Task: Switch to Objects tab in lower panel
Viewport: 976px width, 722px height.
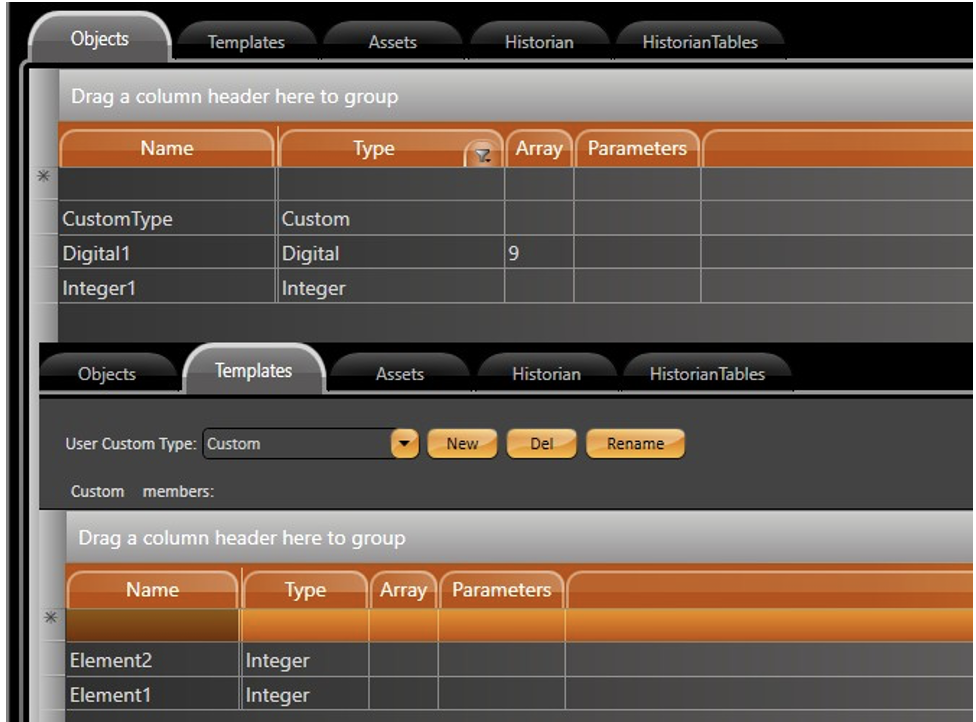Action: (x=107, y=374)
